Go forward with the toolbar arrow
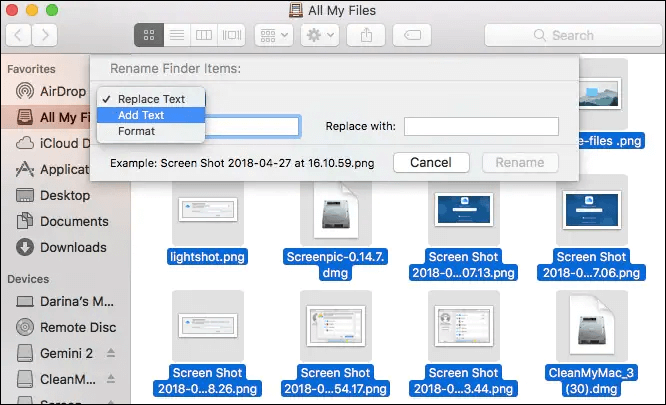The height and width of the screenshot is (405, 666). click(x=45, y=35)
